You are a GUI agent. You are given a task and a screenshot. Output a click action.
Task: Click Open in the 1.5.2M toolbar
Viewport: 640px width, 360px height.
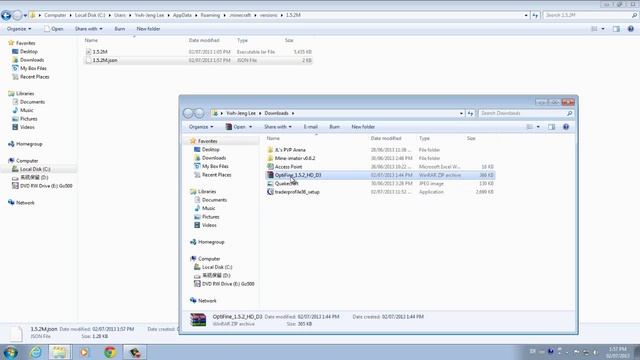(x=53, y=29)
